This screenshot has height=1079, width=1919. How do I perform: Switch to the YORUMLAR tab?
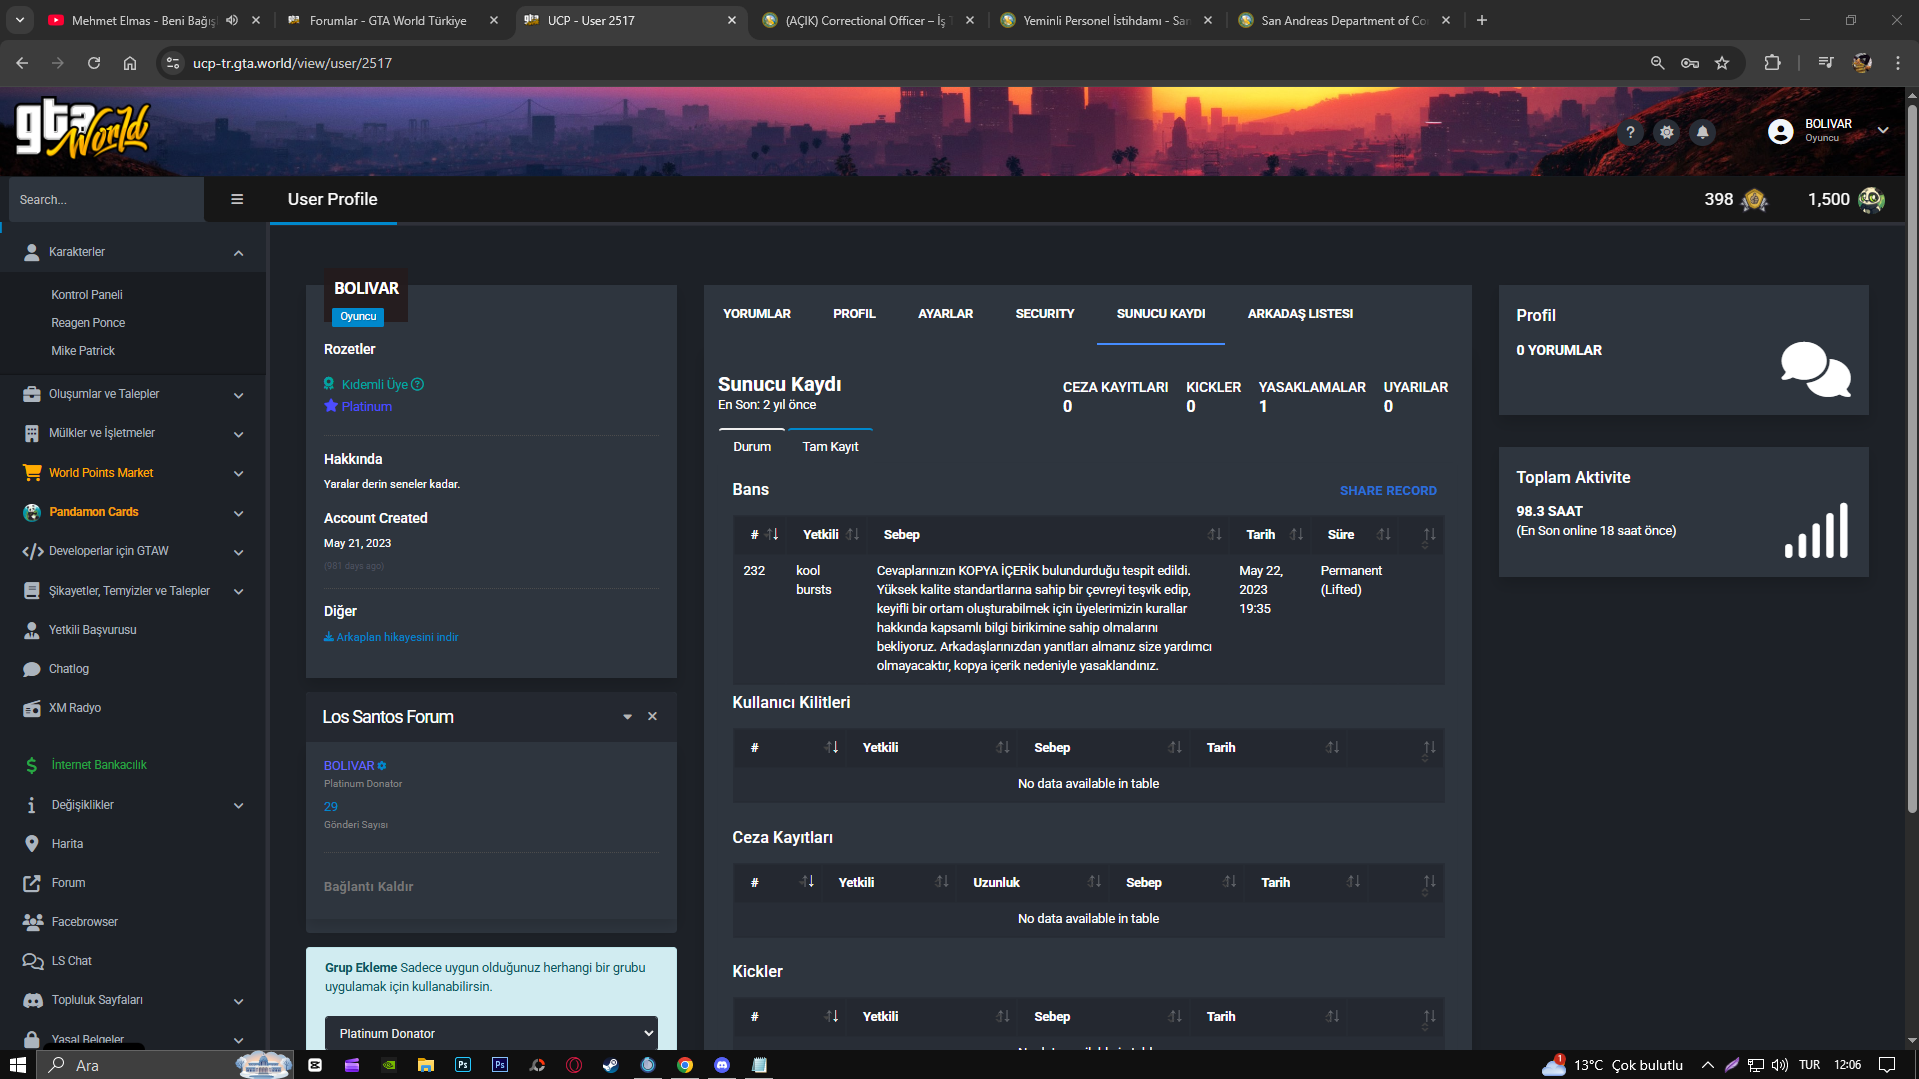(x=757, y=314)
